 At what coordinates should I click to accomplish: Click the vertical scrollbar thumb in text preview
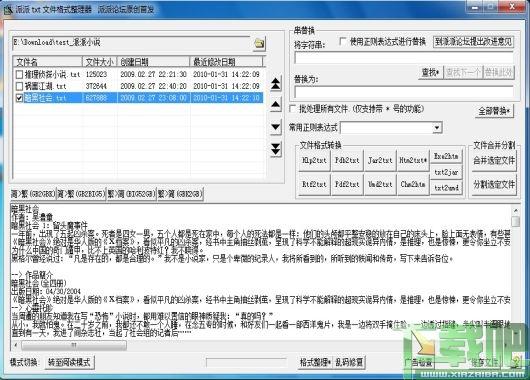pyautogui.click(x=515, y=221)
